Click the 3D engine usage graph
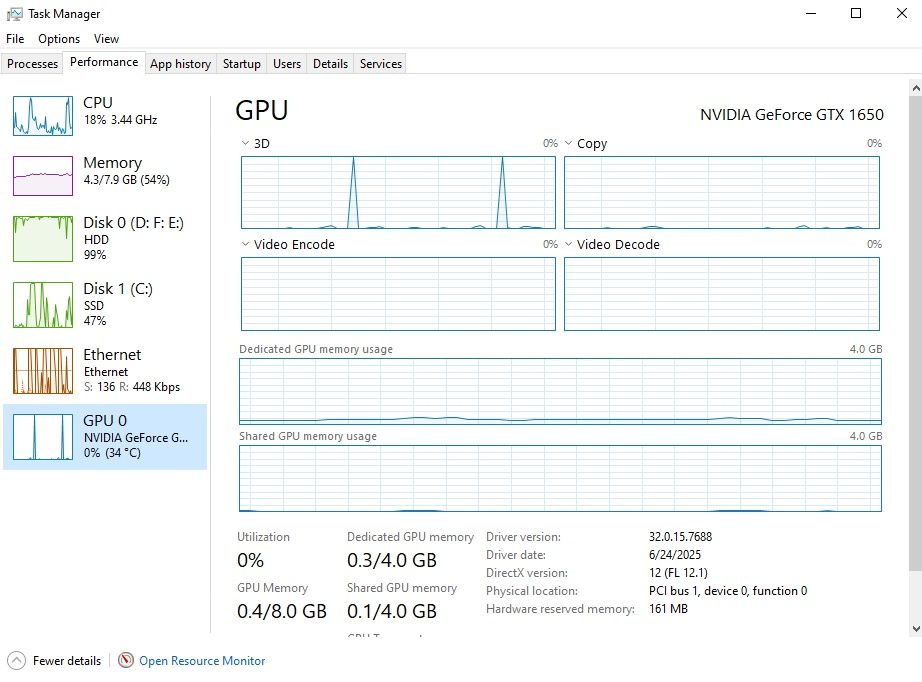Screen dimensions: 922x682 pos(398,193)
